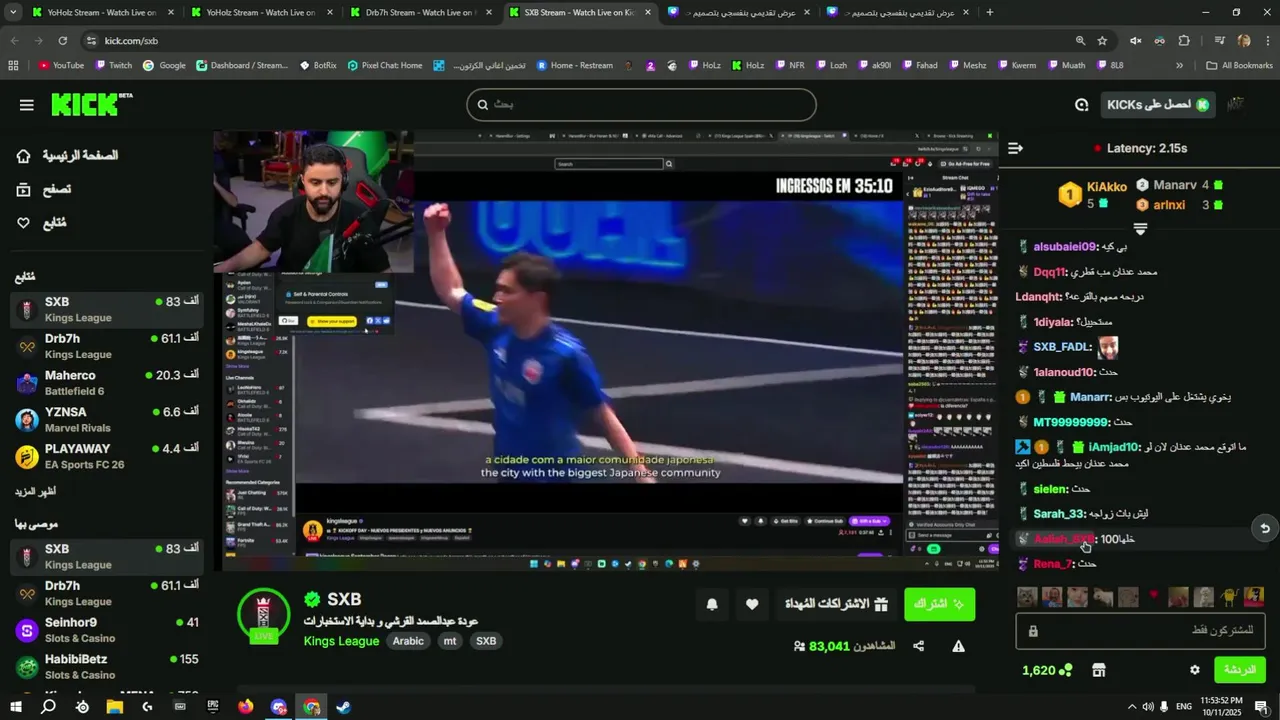Open chat settings gear icon
The image size is (1280, 720).
click(x=1194, y=670)
